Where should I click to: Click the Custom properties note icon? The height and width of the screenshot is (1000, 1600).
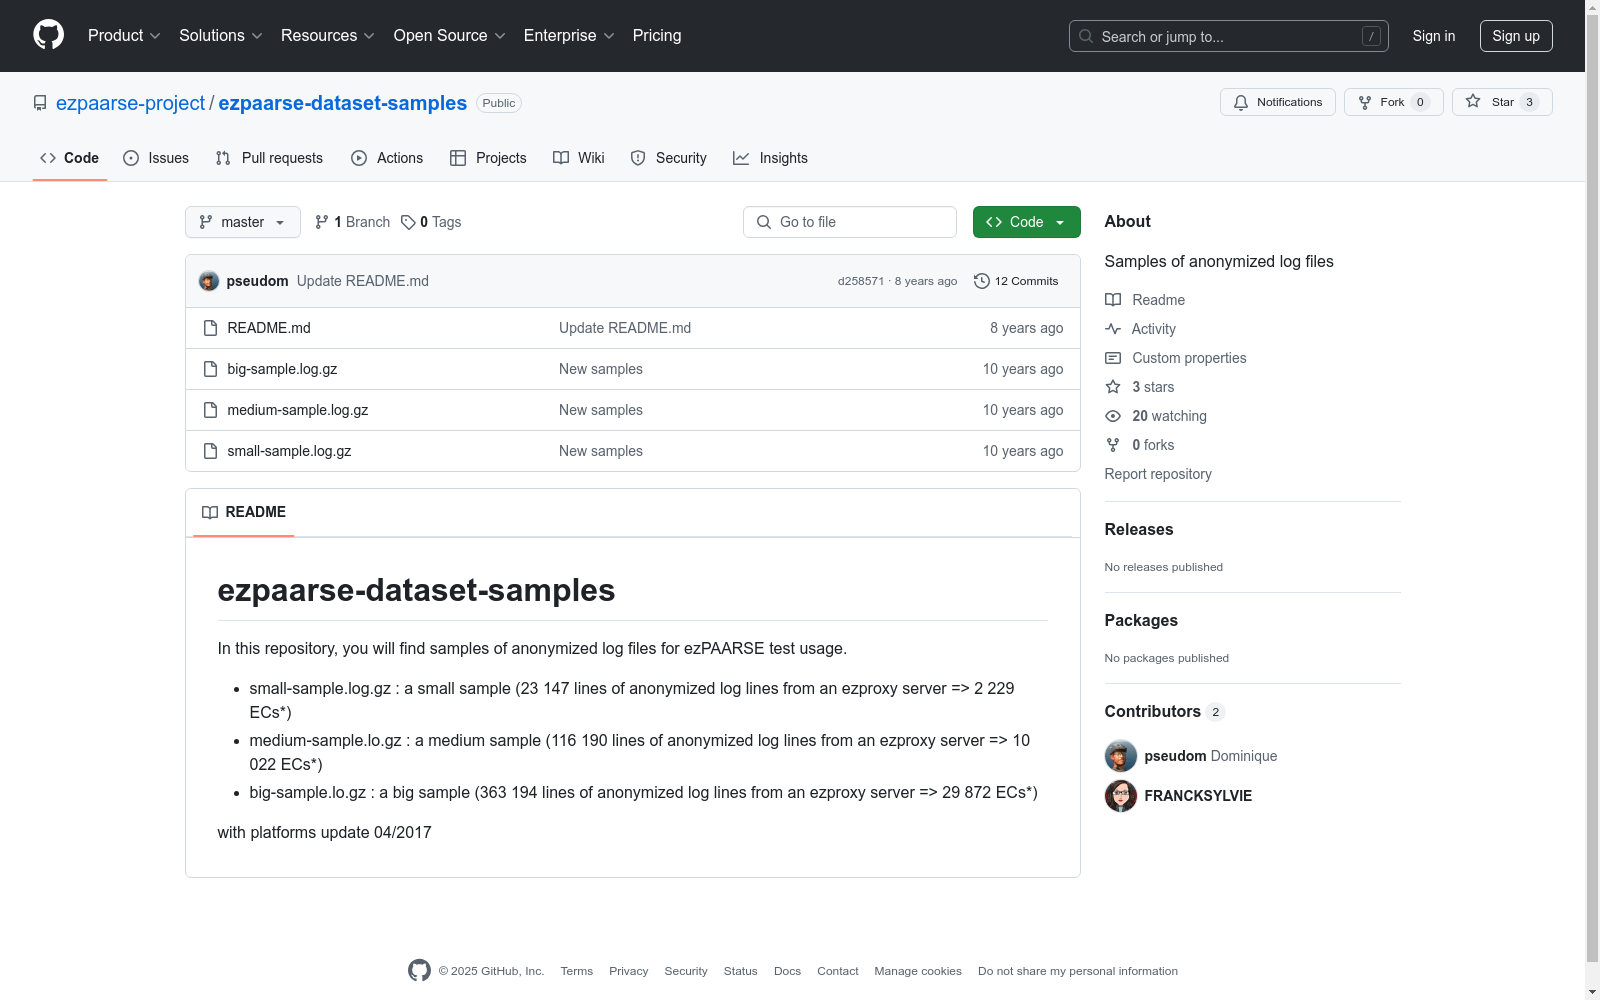tap(1113, 358)
